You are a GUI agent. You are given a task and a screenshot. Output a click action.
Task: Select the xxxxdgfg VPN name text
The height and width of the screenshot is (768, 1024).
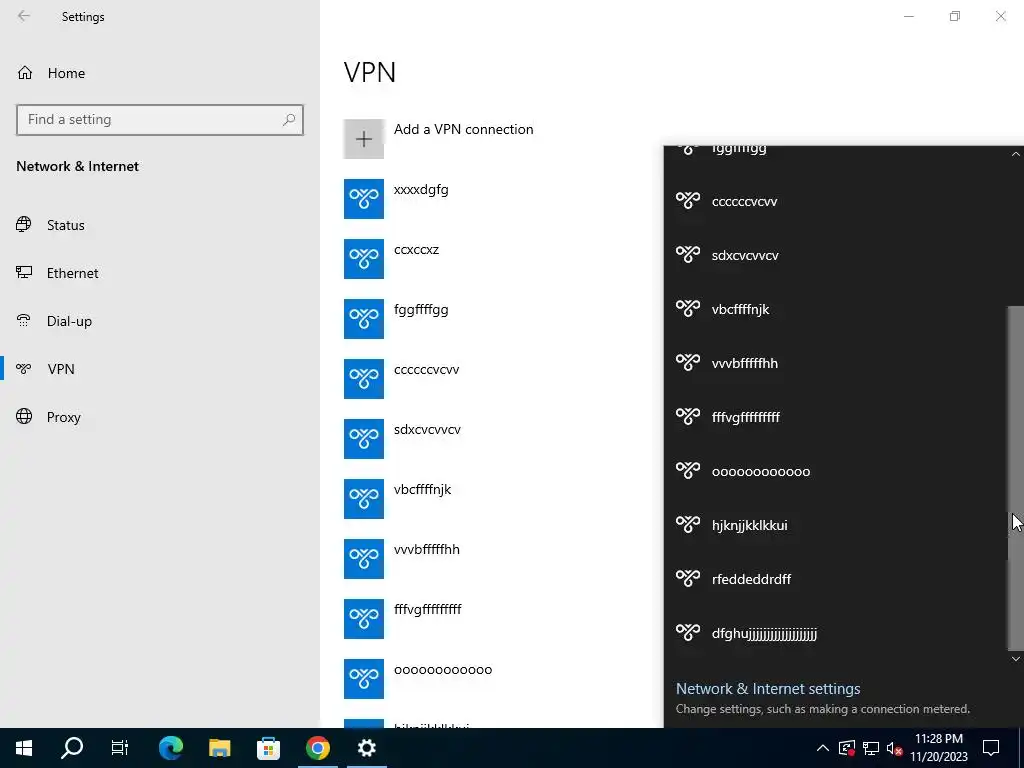421,189
